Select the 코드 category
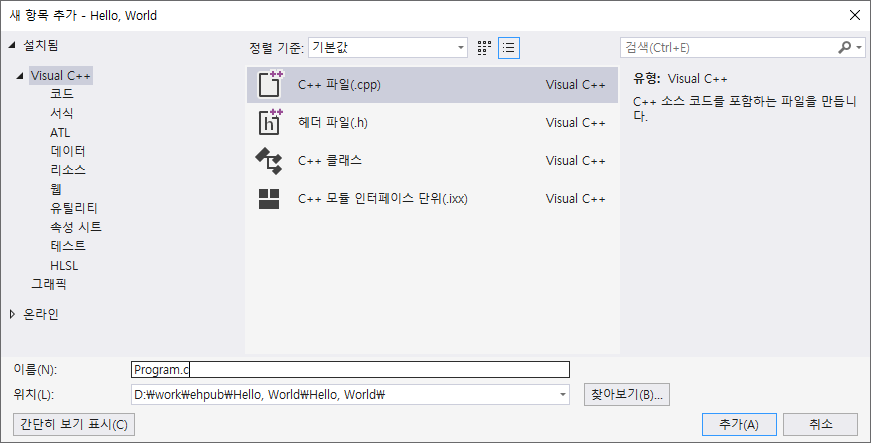 [62, 94]
